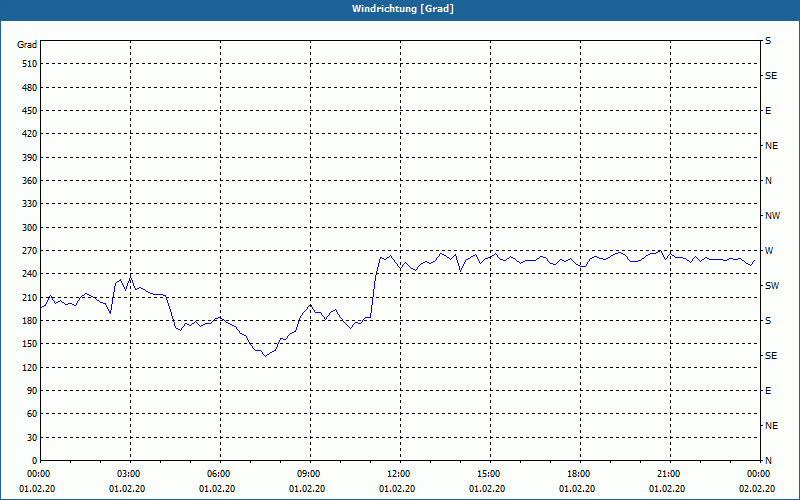
Task: Click the Windrichtung [Grad] chart title
Action: click(403, 9)
